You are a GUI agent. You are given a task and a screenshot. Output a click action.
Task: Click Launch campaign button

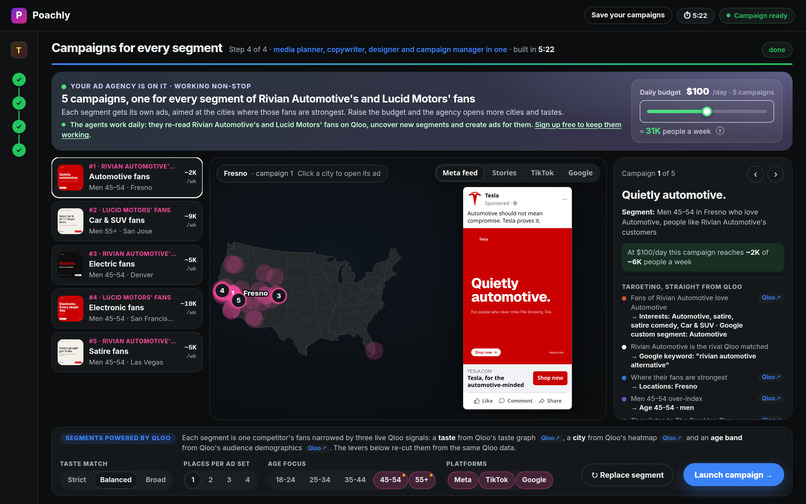(734, 475)
